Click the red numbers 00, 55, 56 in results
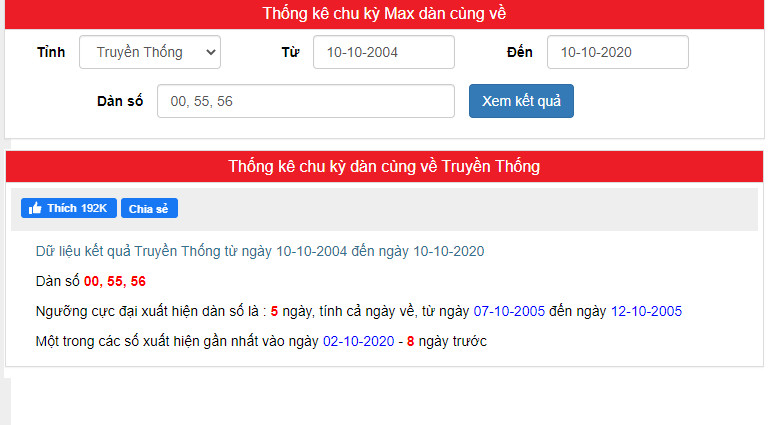The width and height of the screenshot is (775, 425). (115, 281)
